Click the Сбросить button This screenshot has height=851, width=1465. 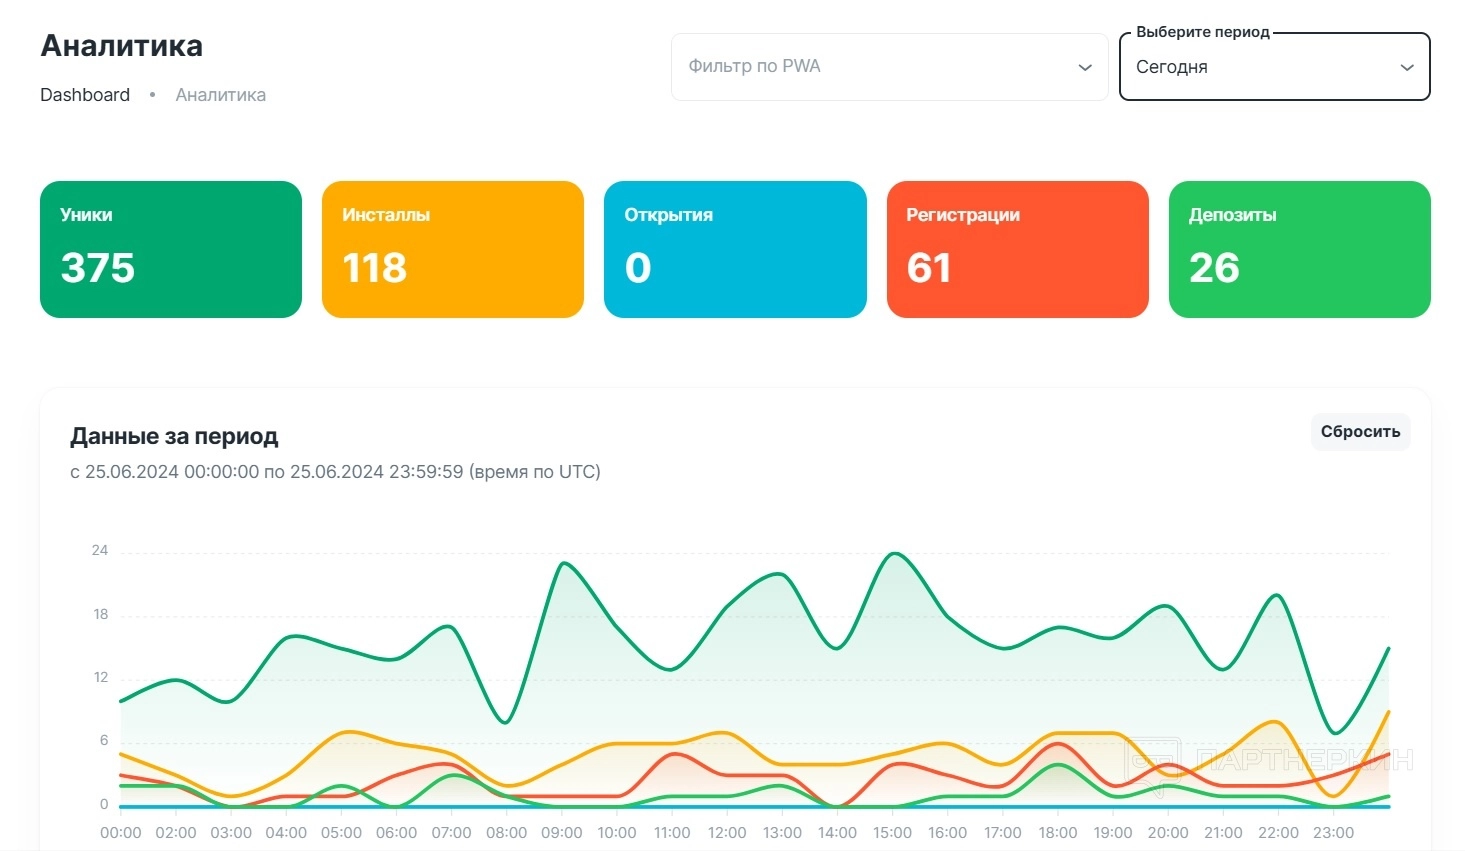[x=1360, y=432]
